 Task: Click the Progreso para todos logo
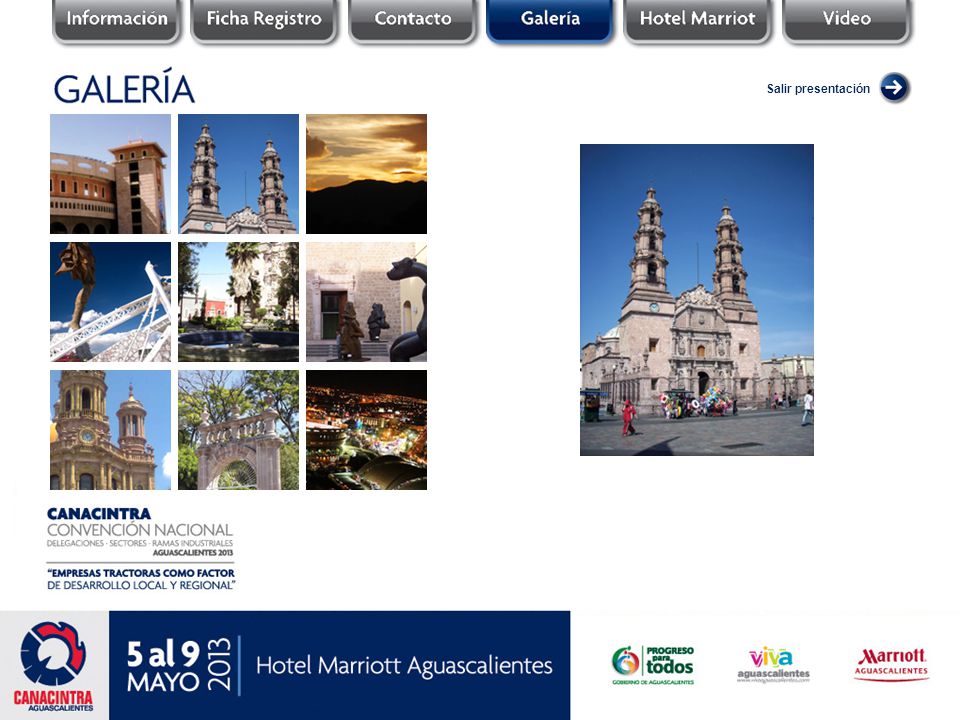pos(653,665)
